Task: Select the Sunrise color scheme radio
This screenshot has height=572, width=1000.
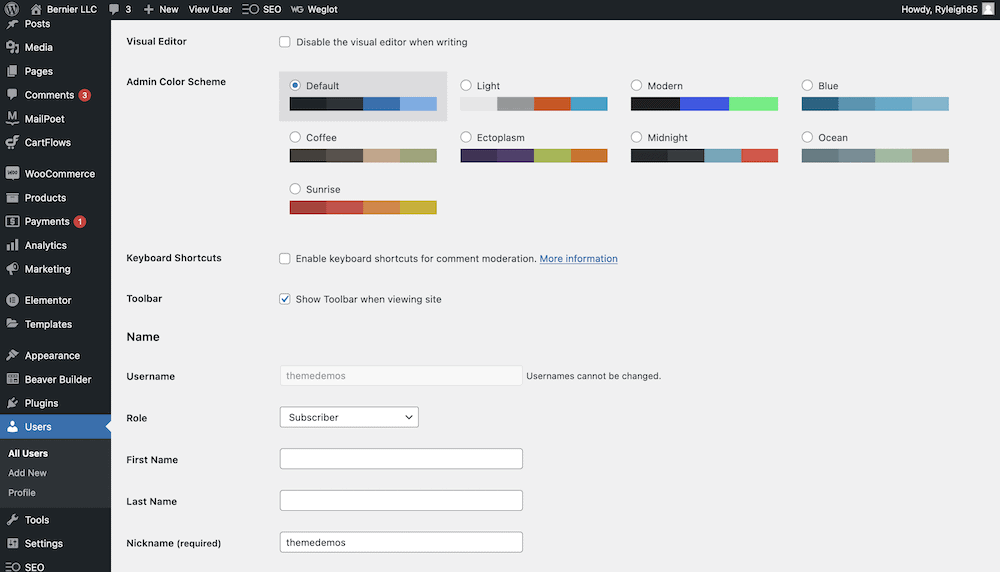Action: [x=295, y=188]
